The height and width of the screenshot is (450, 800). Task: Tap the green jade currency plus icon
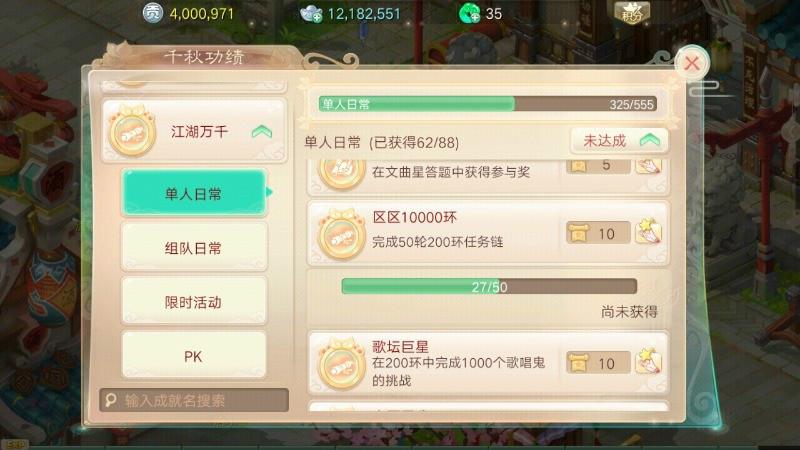click(x=469, y=13)
